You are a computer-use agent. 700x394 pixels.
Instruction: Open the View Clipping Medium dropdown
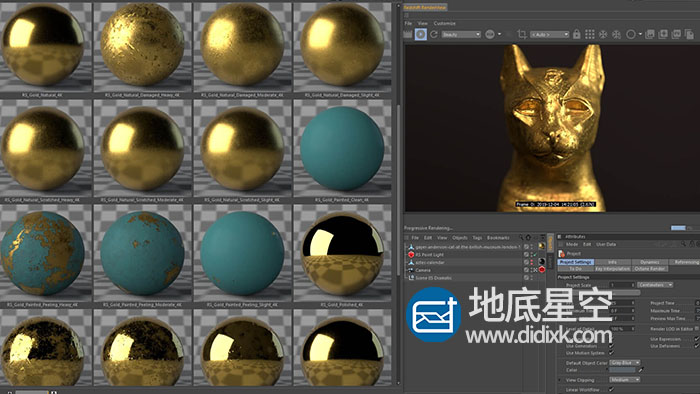(625, 380)
